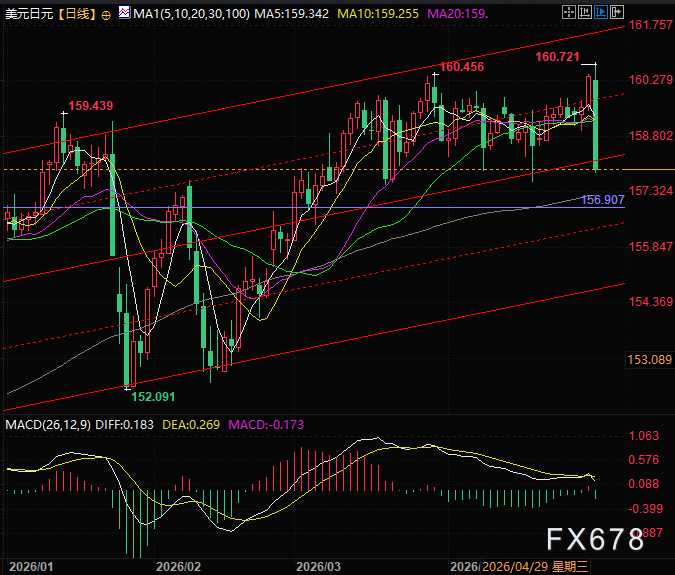Screen dimensions: 675x575
Task: Click the 160.721 high price marker
Action: [557, 57]
